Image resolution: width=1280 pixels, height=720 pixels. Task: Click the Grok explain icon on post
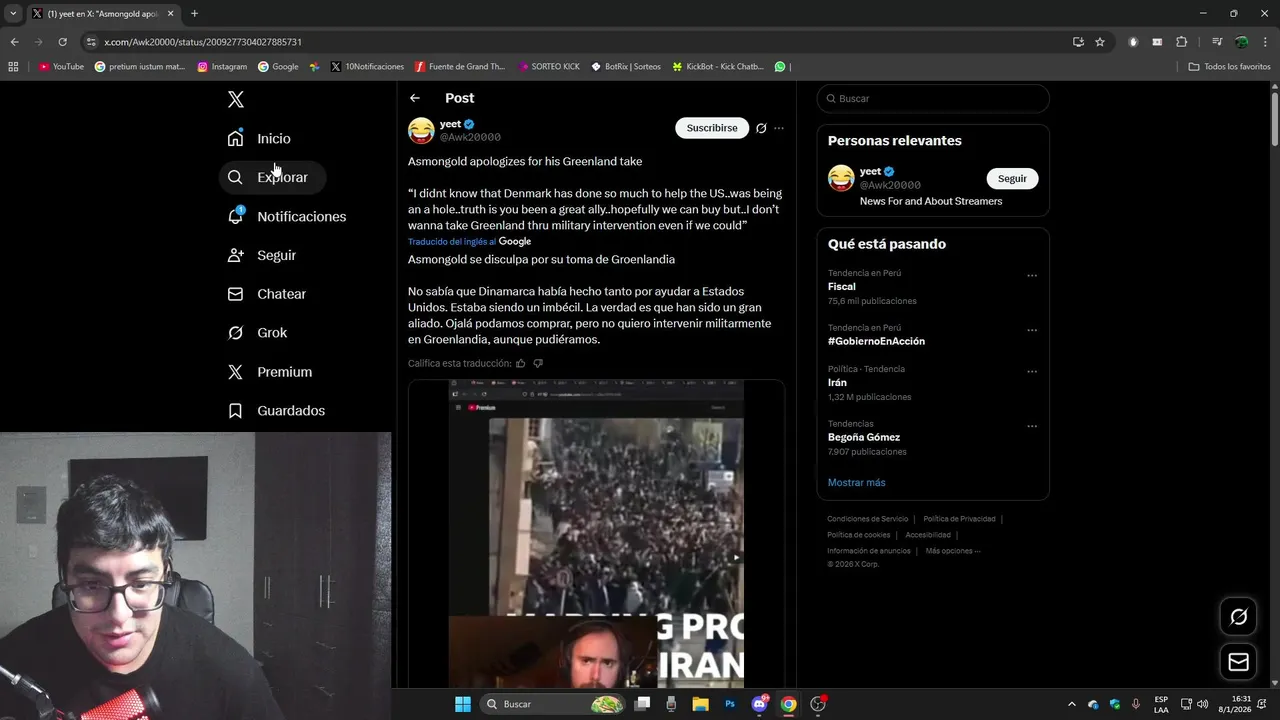pyautogui.click(x=761, y=128)
